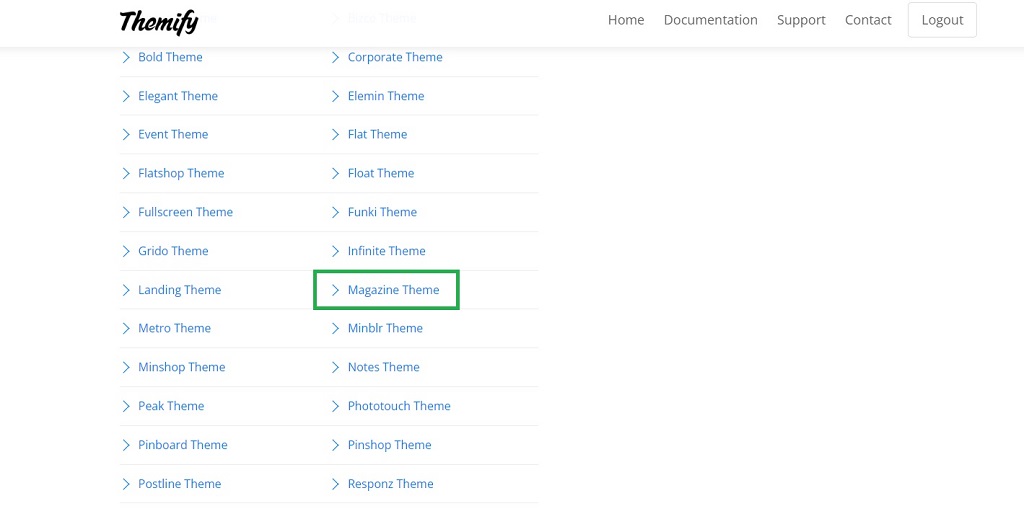Open the Support page
This screenshot has height=514, width=1024.
click(x=801, y=20)
